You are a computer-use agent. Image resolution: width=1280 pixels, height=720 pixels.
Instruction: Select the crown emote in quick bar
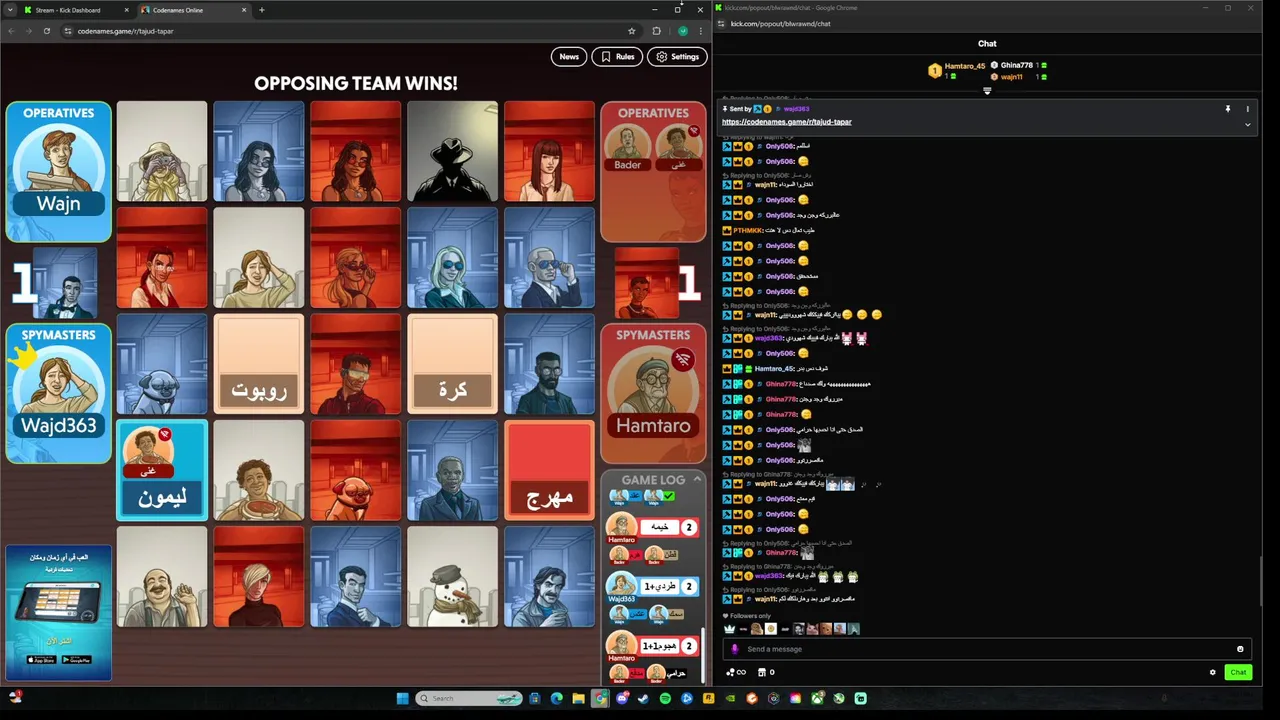pos(730,629)
